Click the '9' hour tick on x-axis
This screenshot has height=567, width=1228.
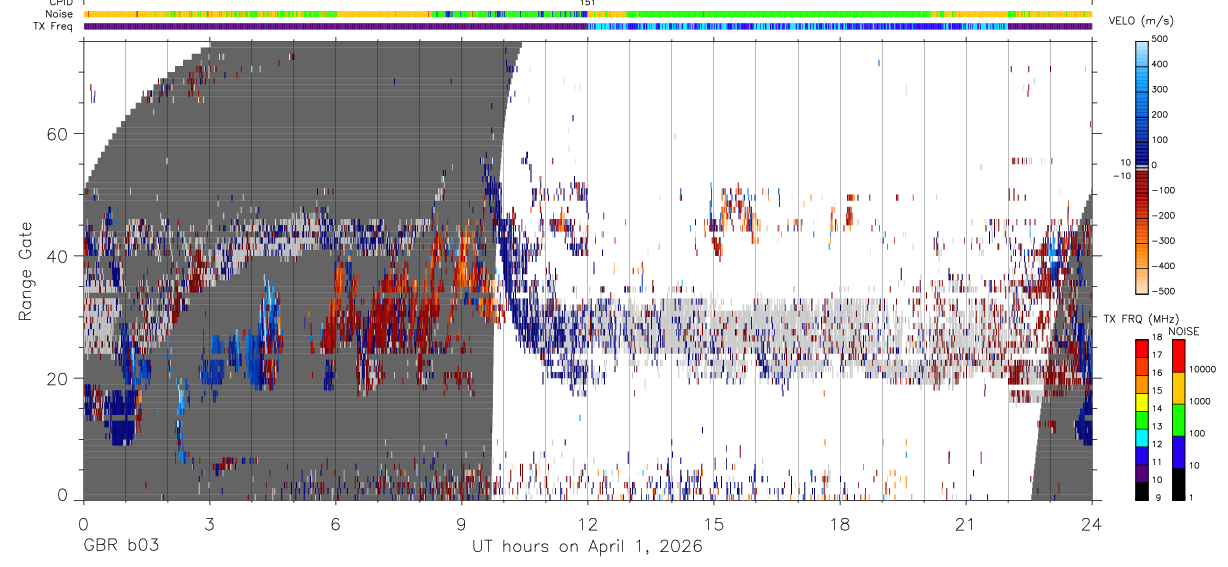(461, 524)
